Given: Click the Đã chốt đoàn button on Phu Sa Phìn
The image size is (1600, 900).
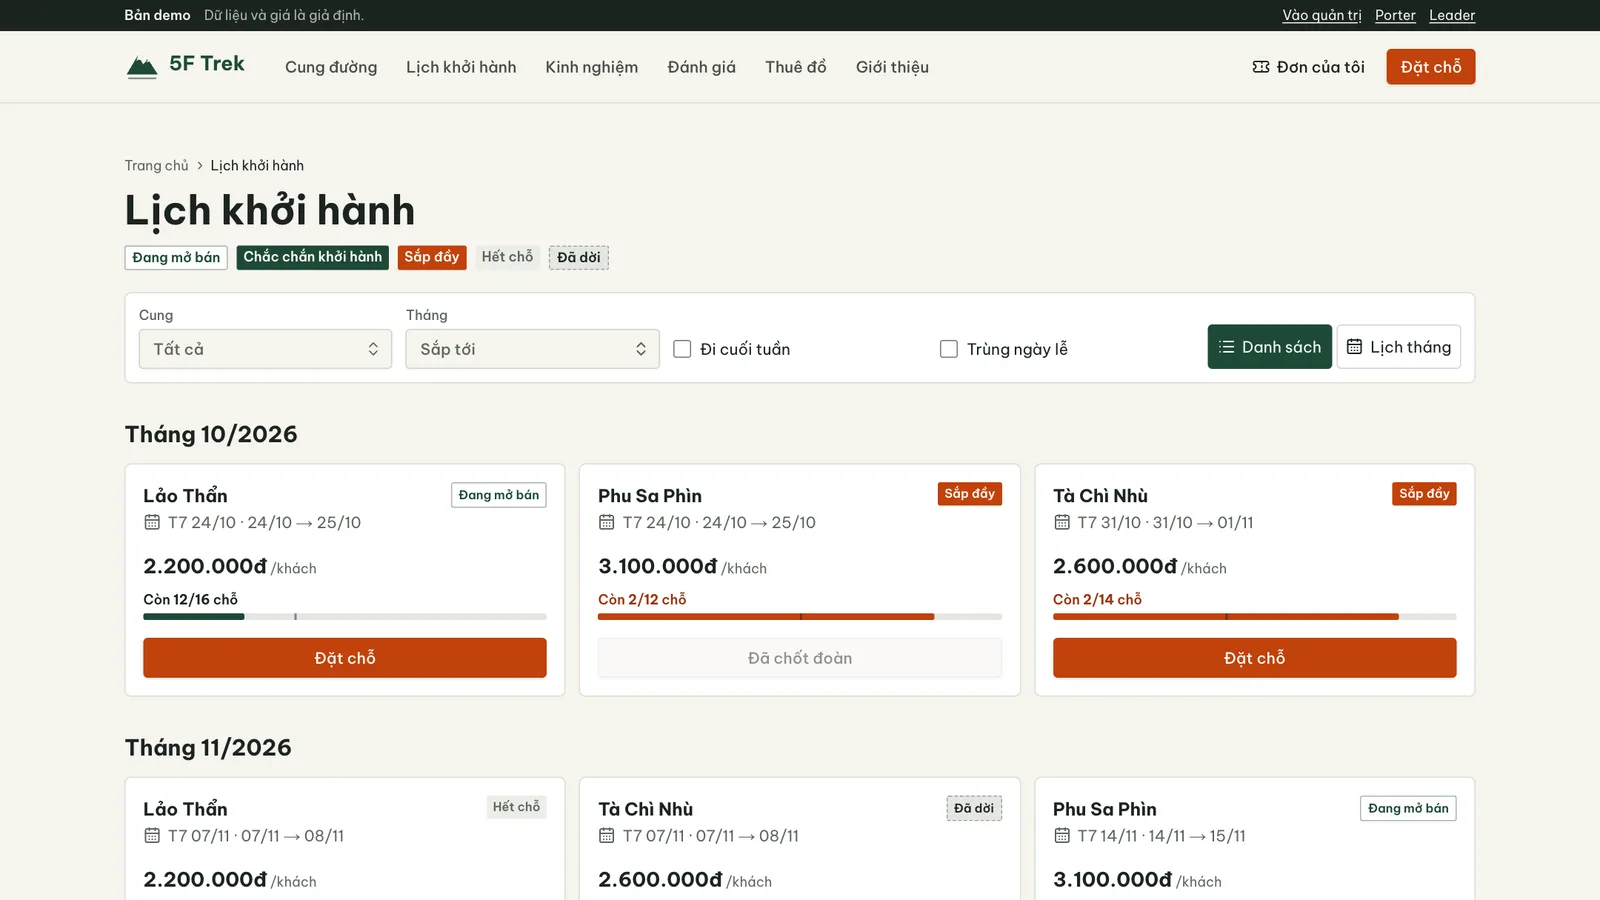Looking at the screenshot, I should 800,658.
